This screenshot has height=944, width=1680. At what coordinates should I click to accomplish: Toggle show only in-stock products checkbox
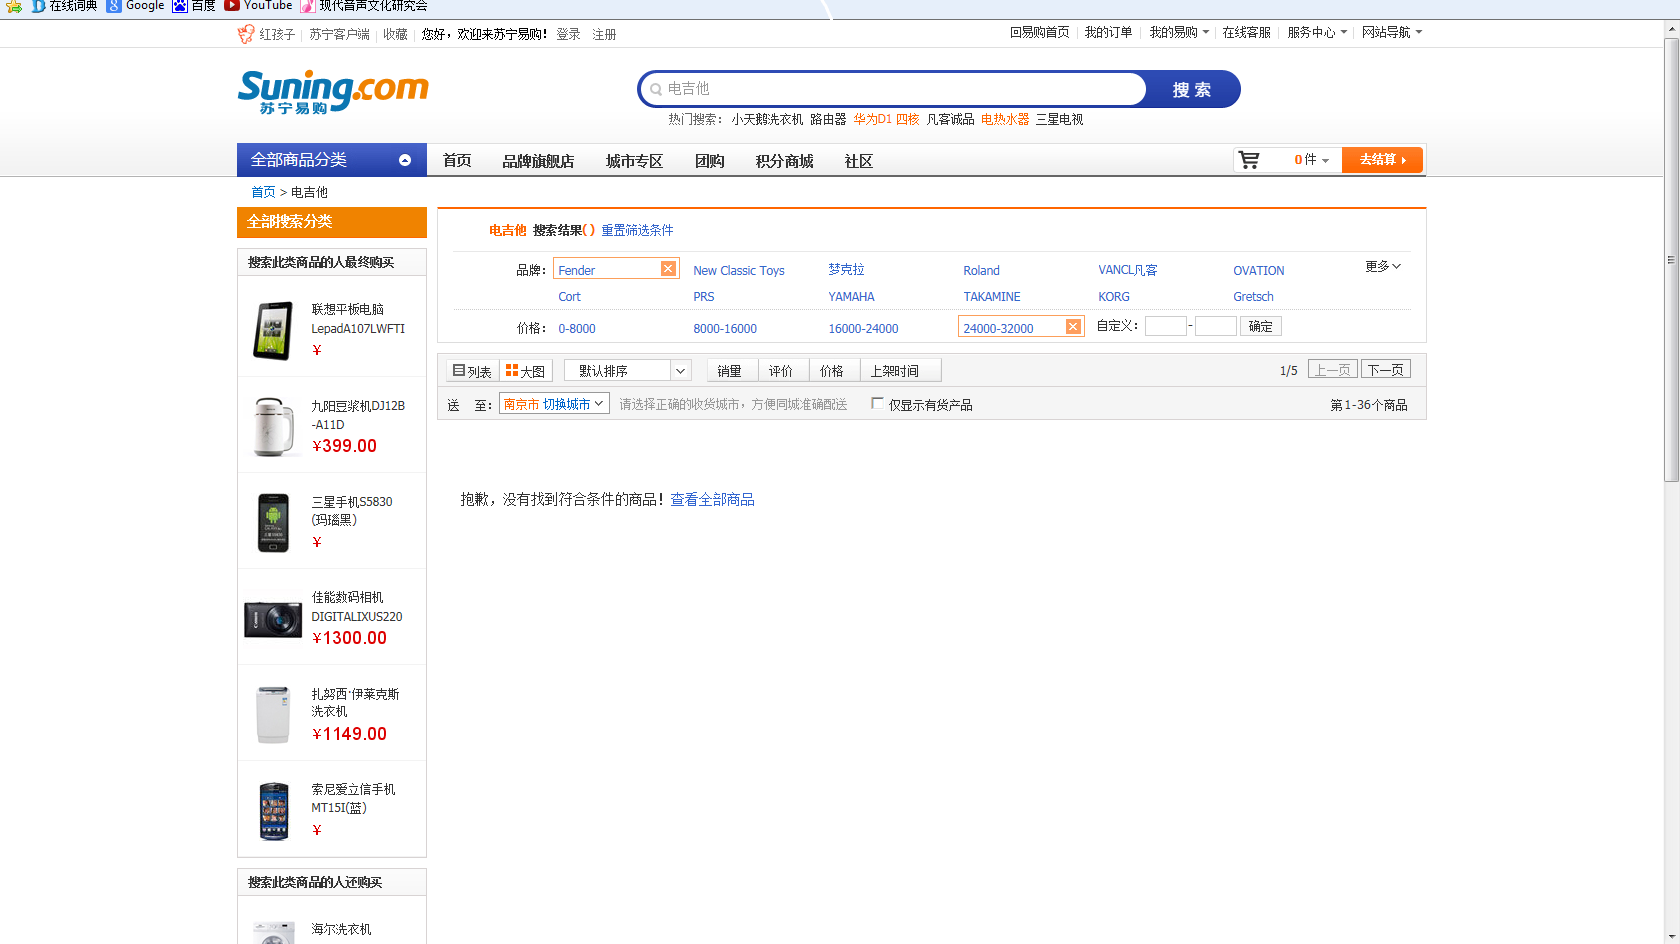877,403
